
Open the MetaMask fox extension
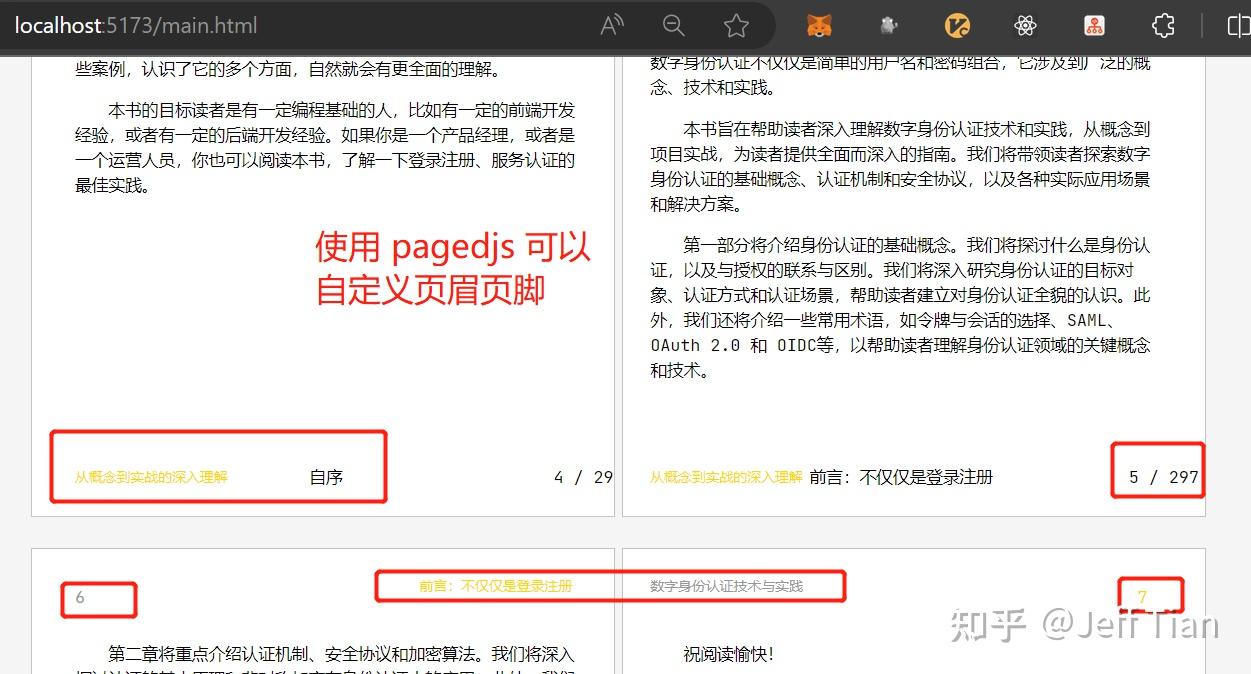818,26
